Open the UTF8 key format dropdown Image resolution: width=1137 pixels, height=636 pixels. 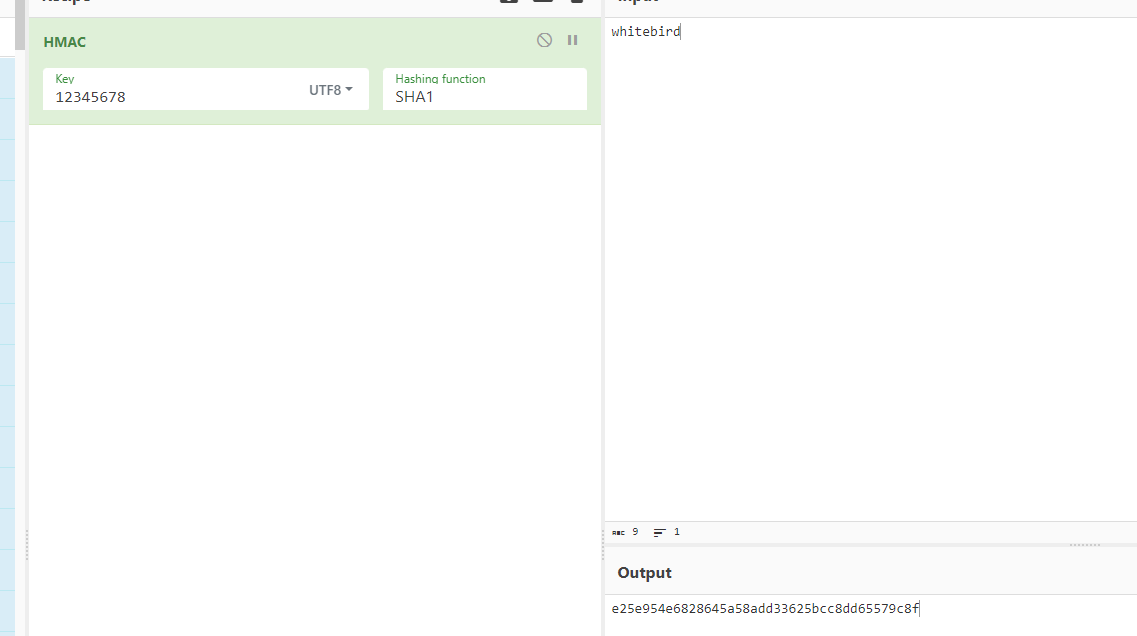click(x=331, y=90)
